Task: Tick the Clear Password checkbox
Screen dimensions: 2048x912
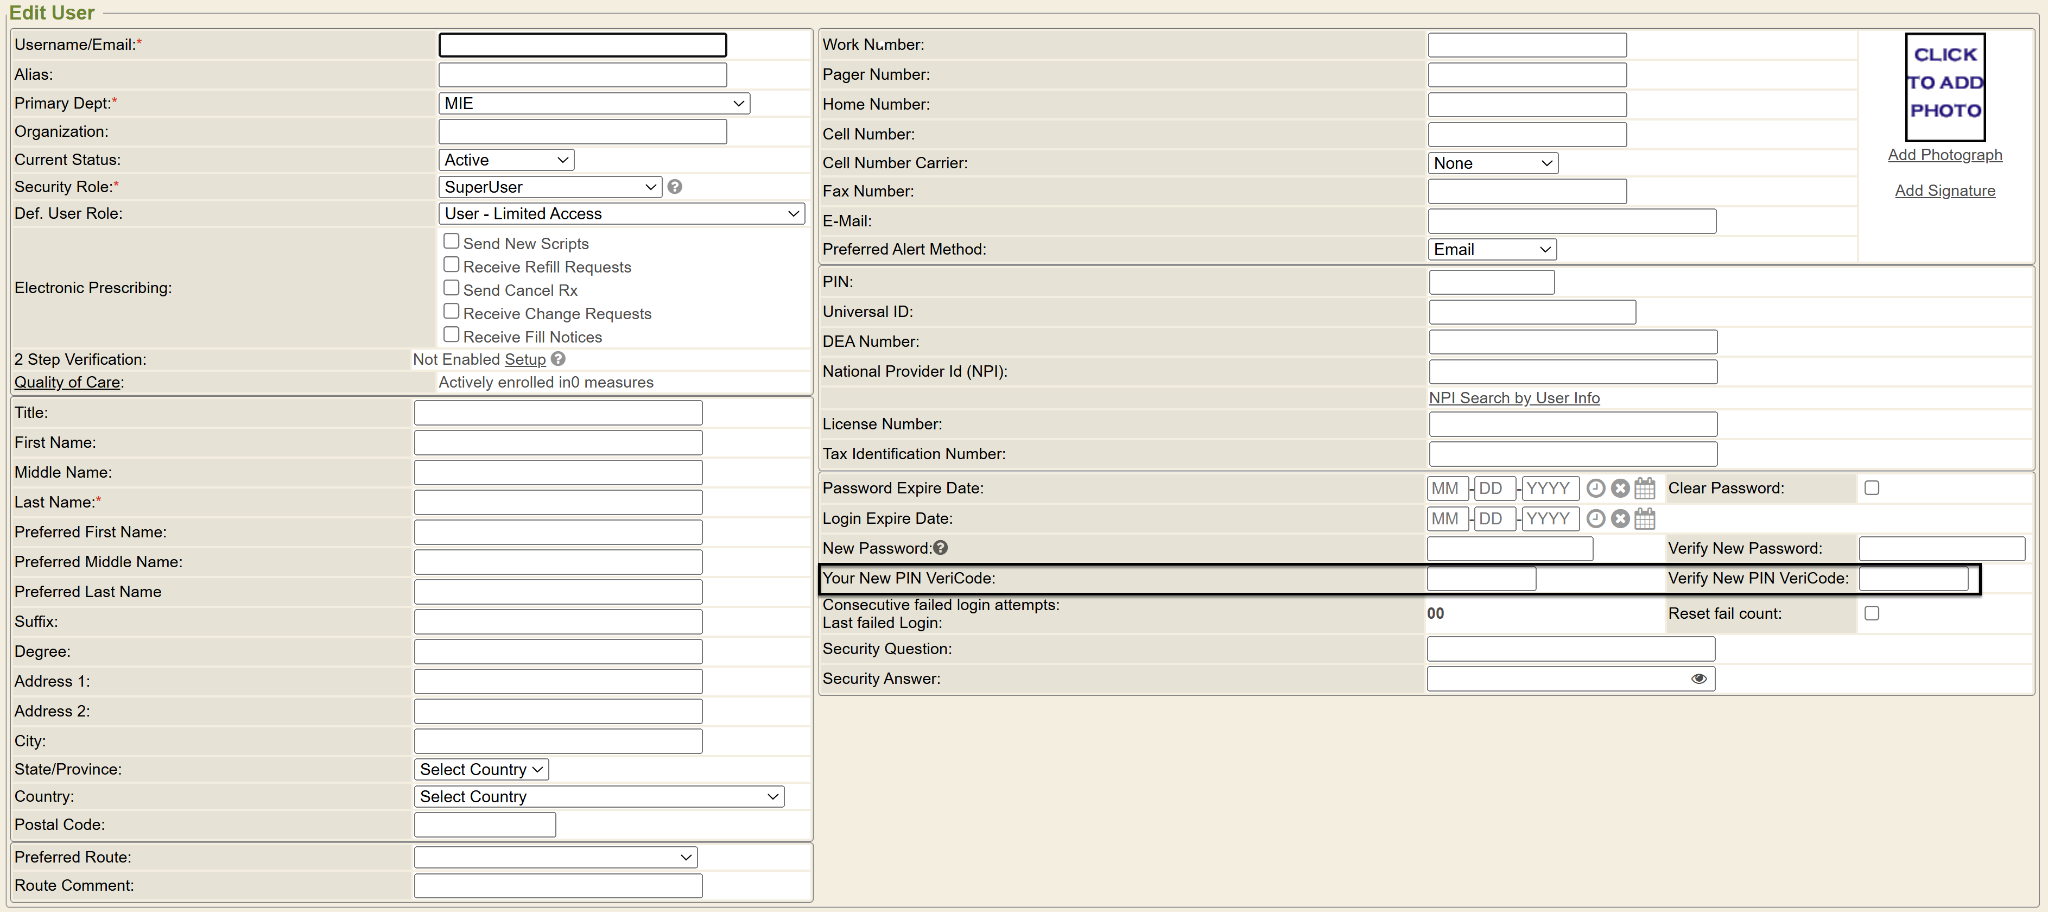Action: pos(1872,488)
